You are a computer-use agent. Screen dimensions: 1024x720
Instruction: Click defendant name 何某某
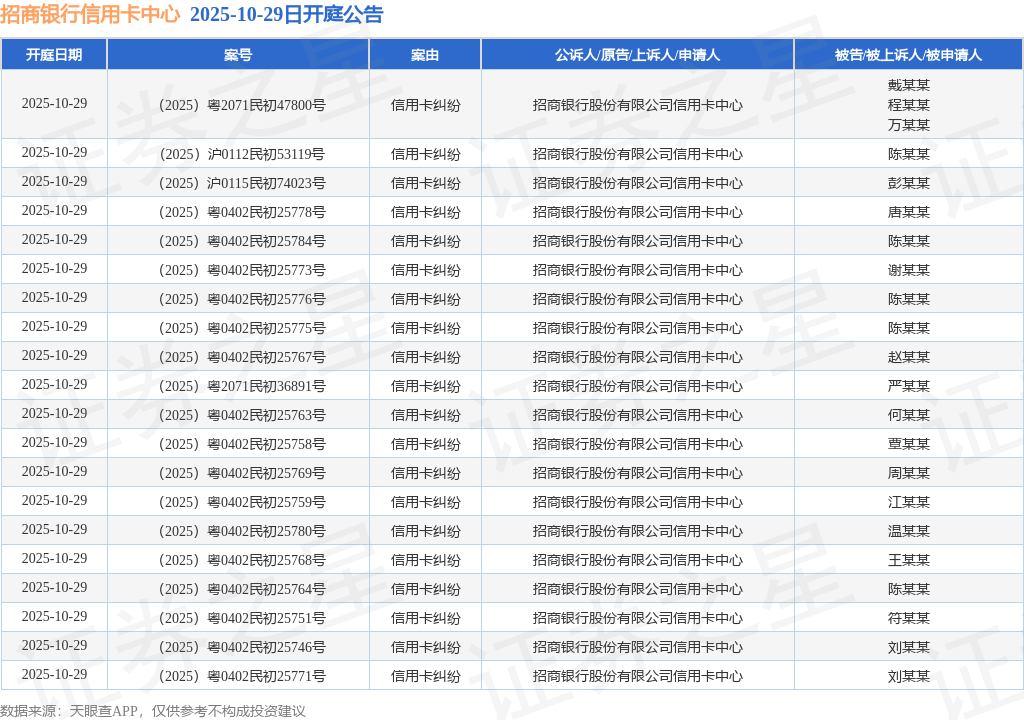(908, 415)
